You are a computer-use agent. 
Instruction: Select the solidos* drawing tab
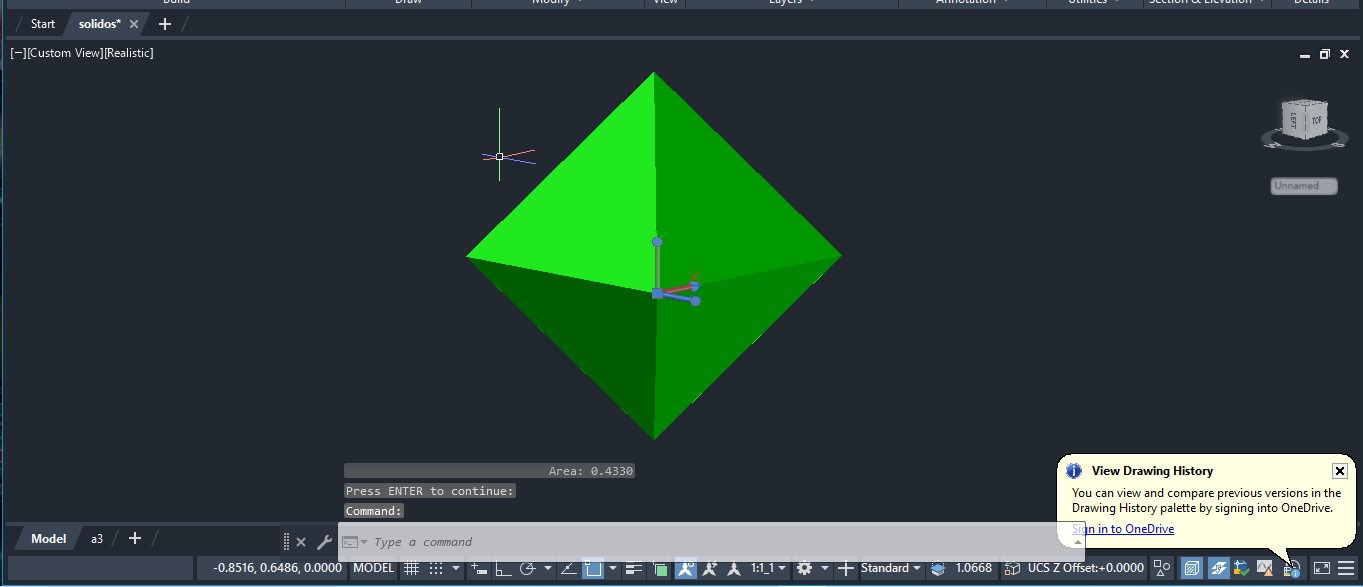pyautogui.click(x=99, y=24)
